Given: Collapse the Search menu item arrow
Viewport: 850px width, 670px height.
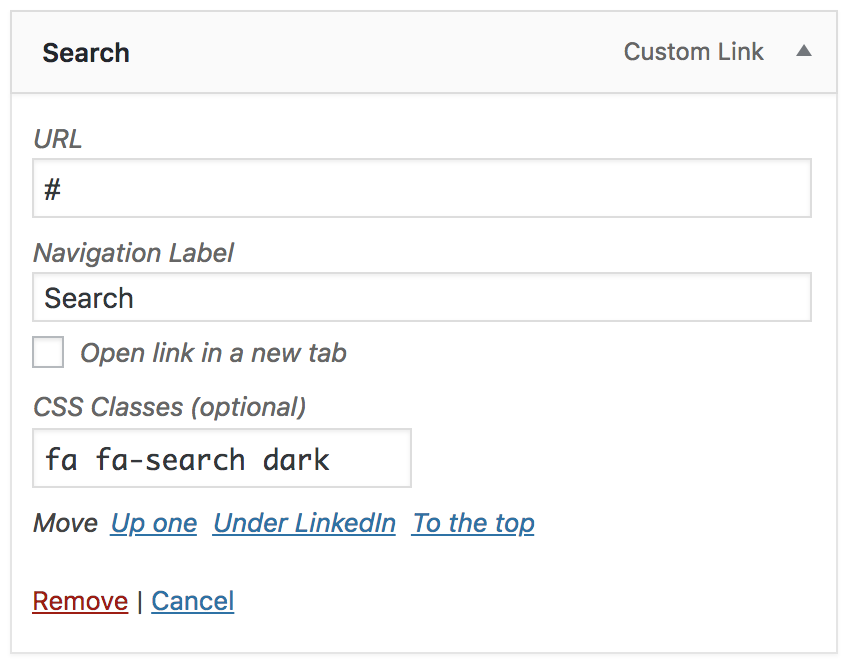Looking at the screenshot, I should [803, 52].
